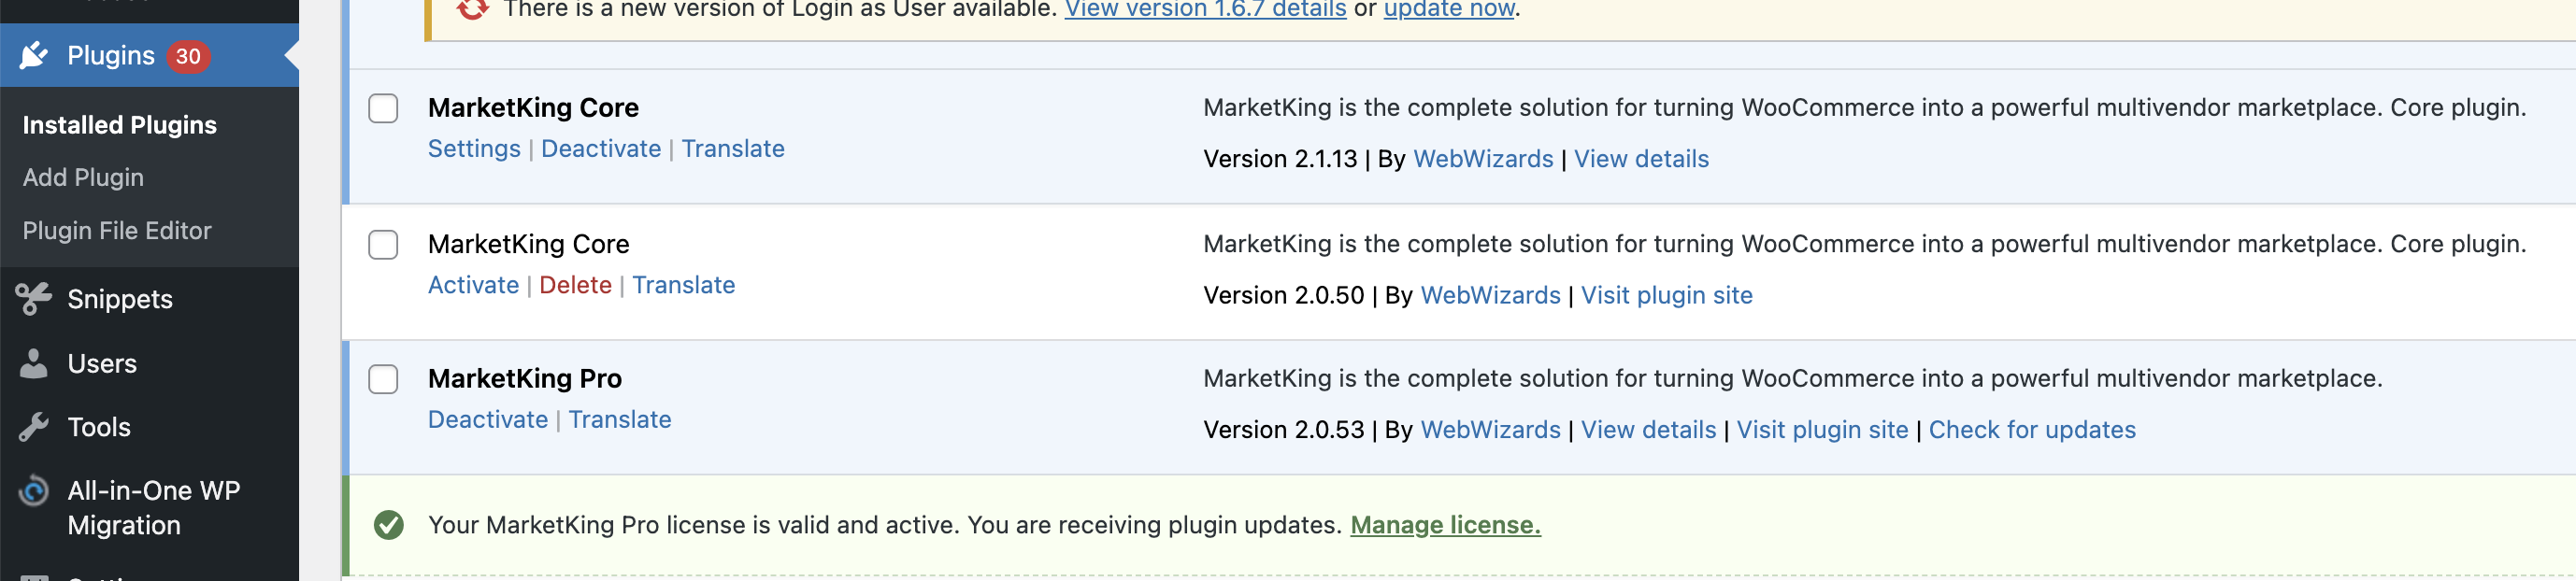Open Plugin File Editor from sidebar
Viewport: 2576px width, 581px height.
point(117,231)
